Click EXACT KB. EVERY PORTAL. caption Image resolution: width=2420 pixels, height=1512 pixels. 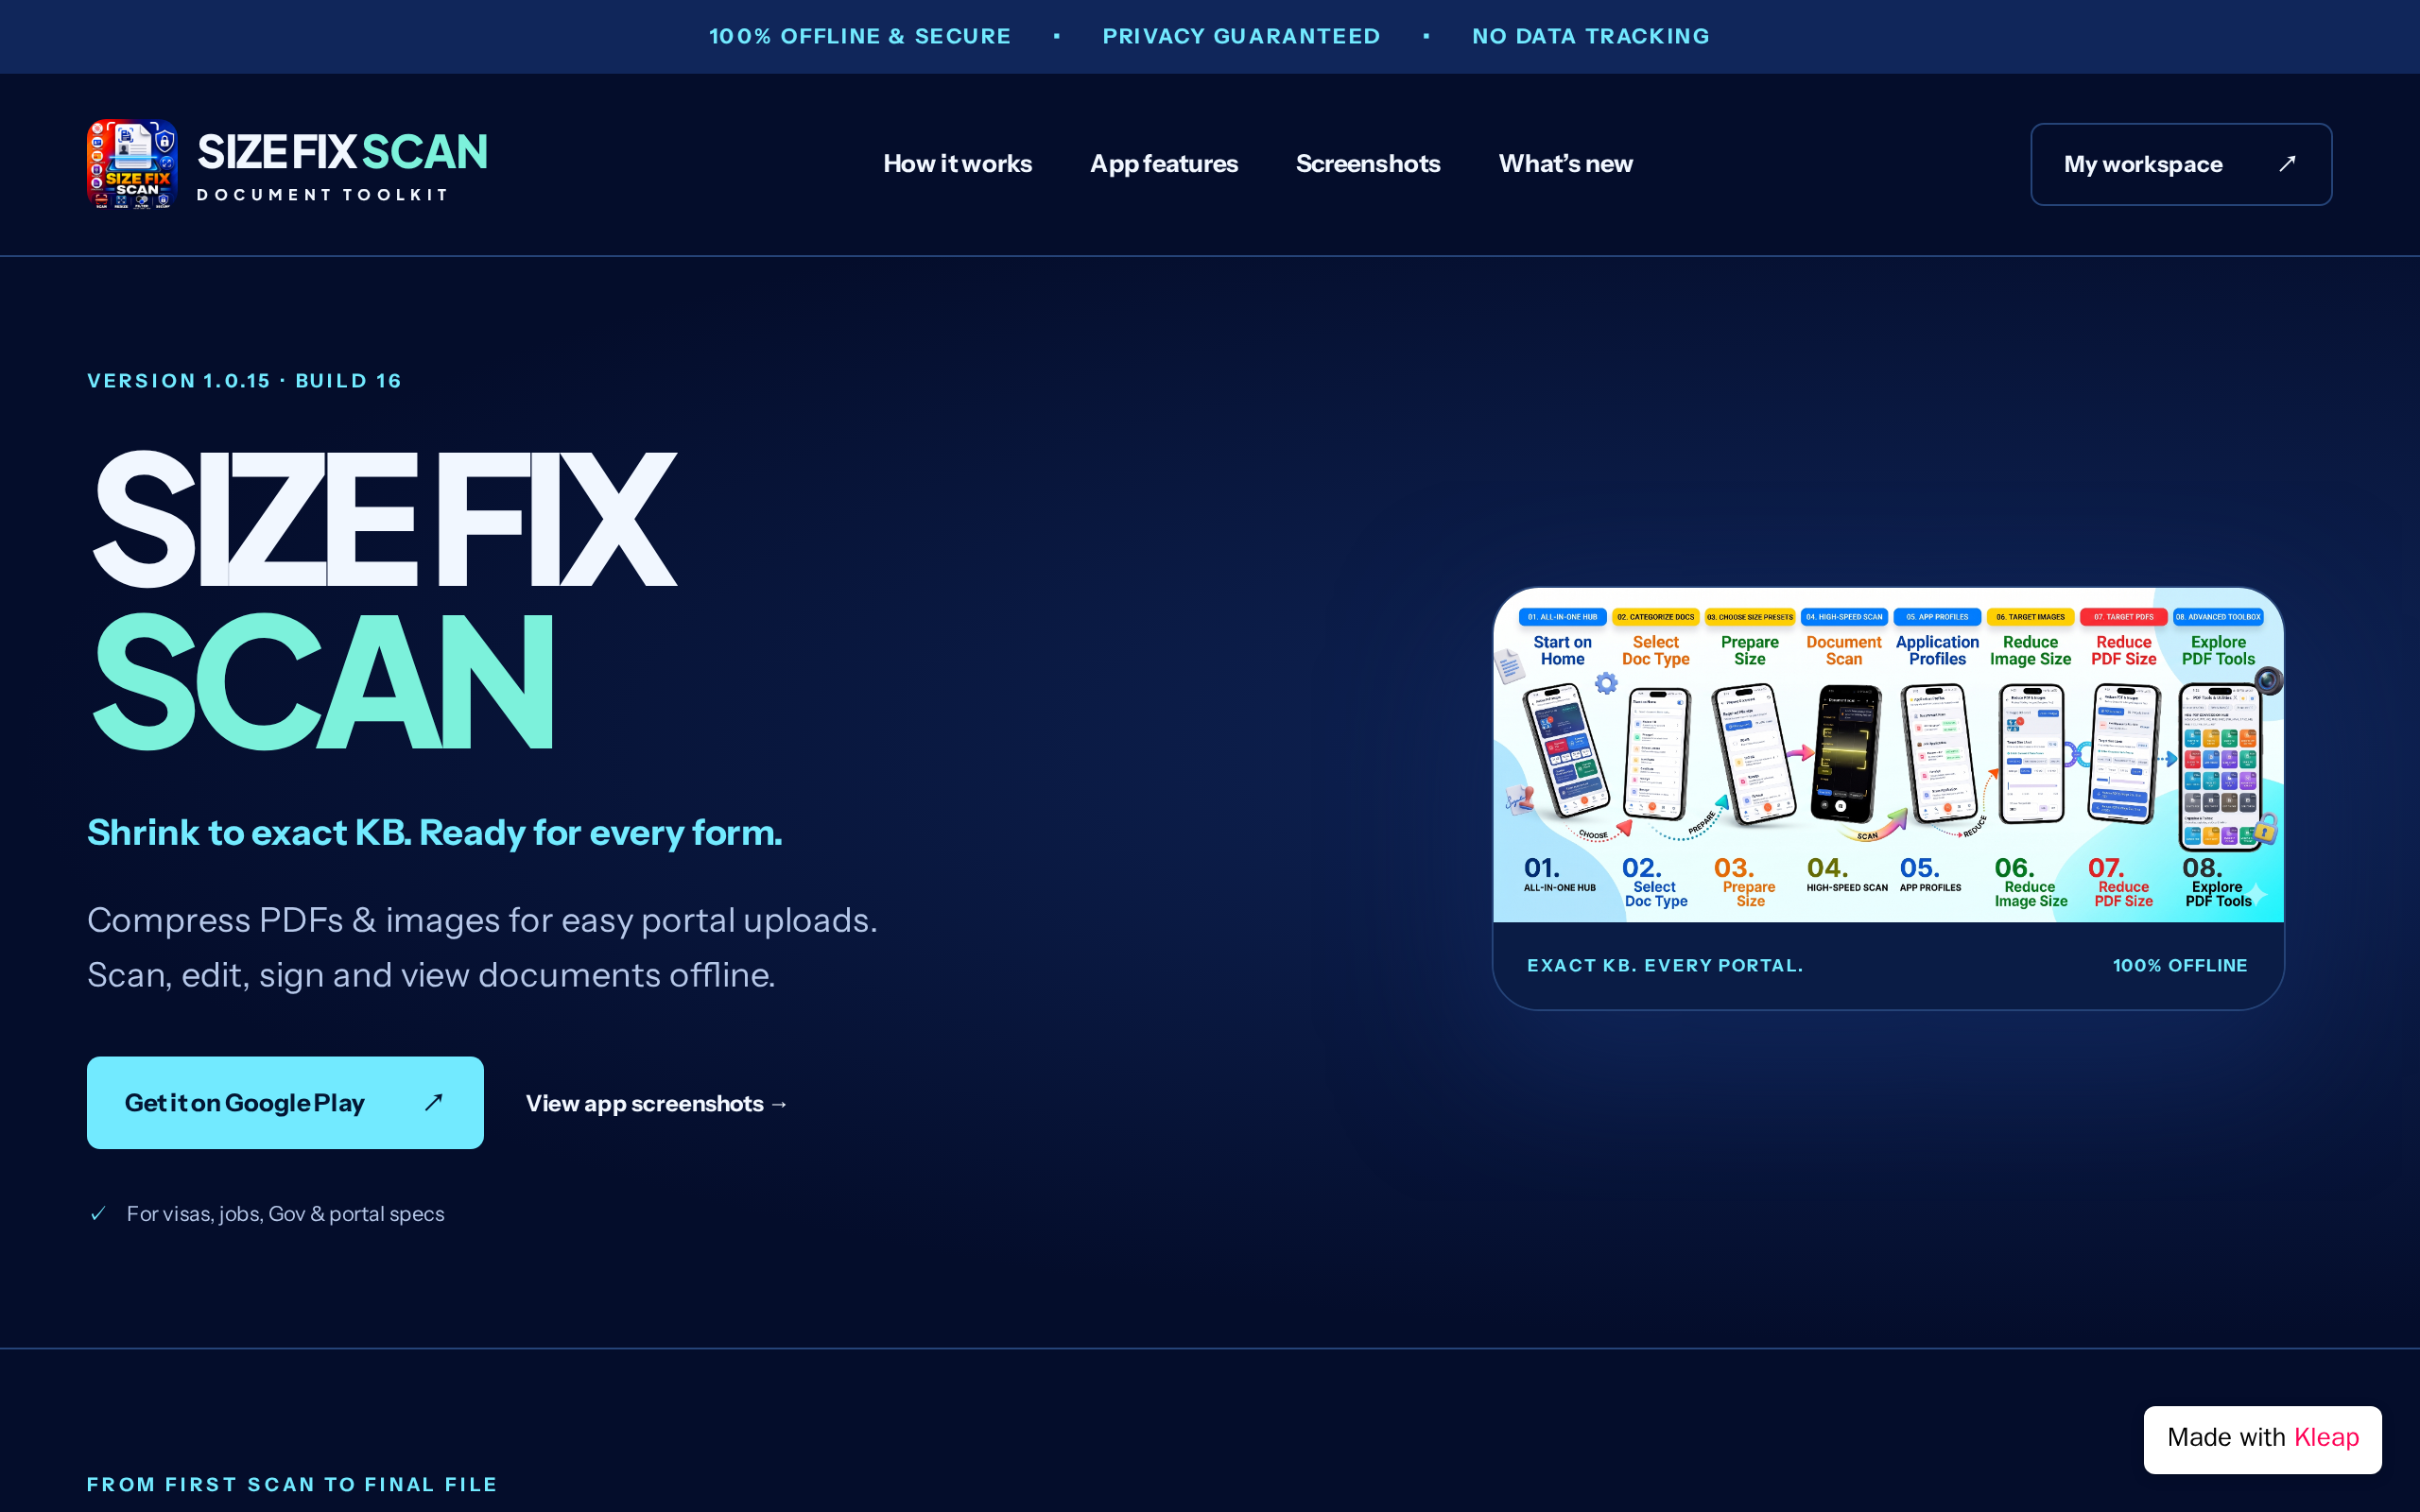(x=1665, y=966)
